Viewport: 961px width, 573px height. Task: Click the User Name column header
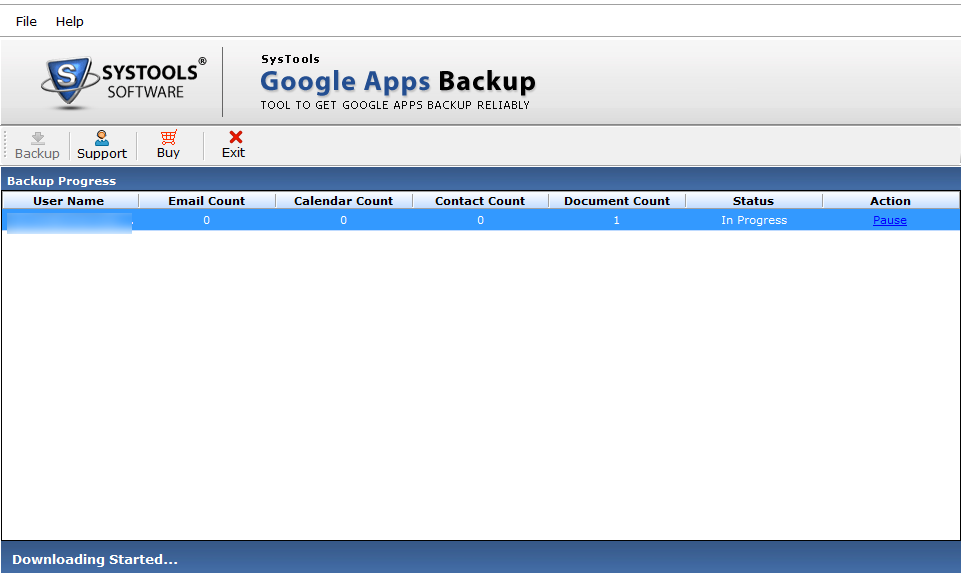[69, 201]
